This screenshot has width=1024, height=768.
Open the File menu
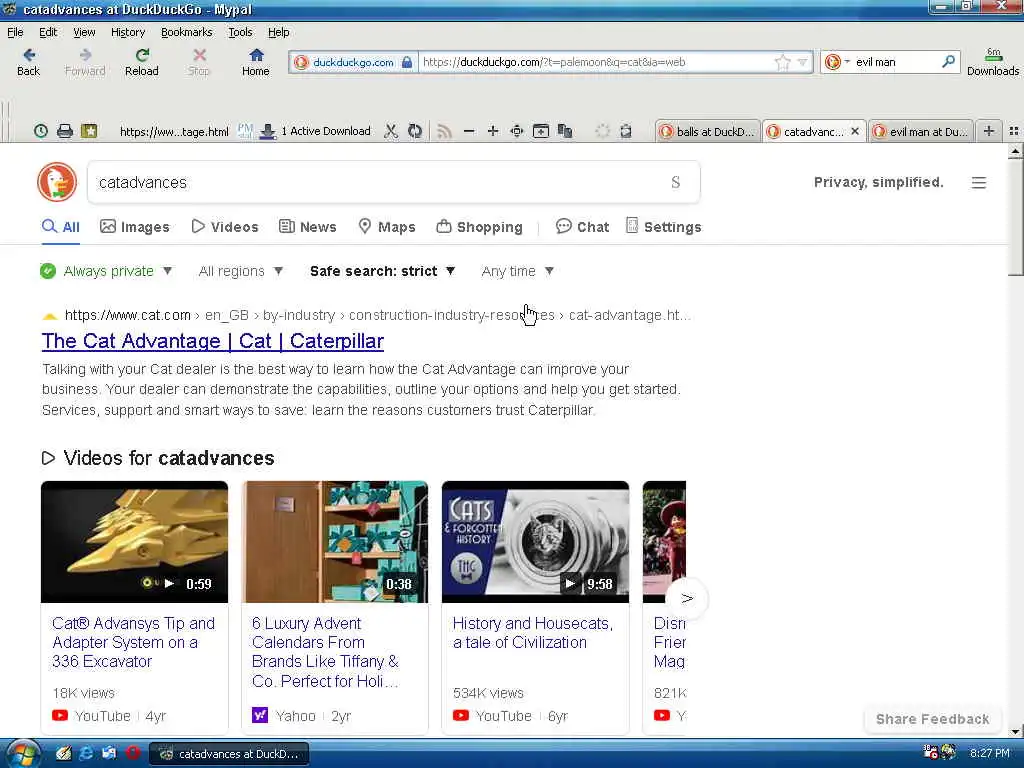pyautogui.click(x=15, y=32)
